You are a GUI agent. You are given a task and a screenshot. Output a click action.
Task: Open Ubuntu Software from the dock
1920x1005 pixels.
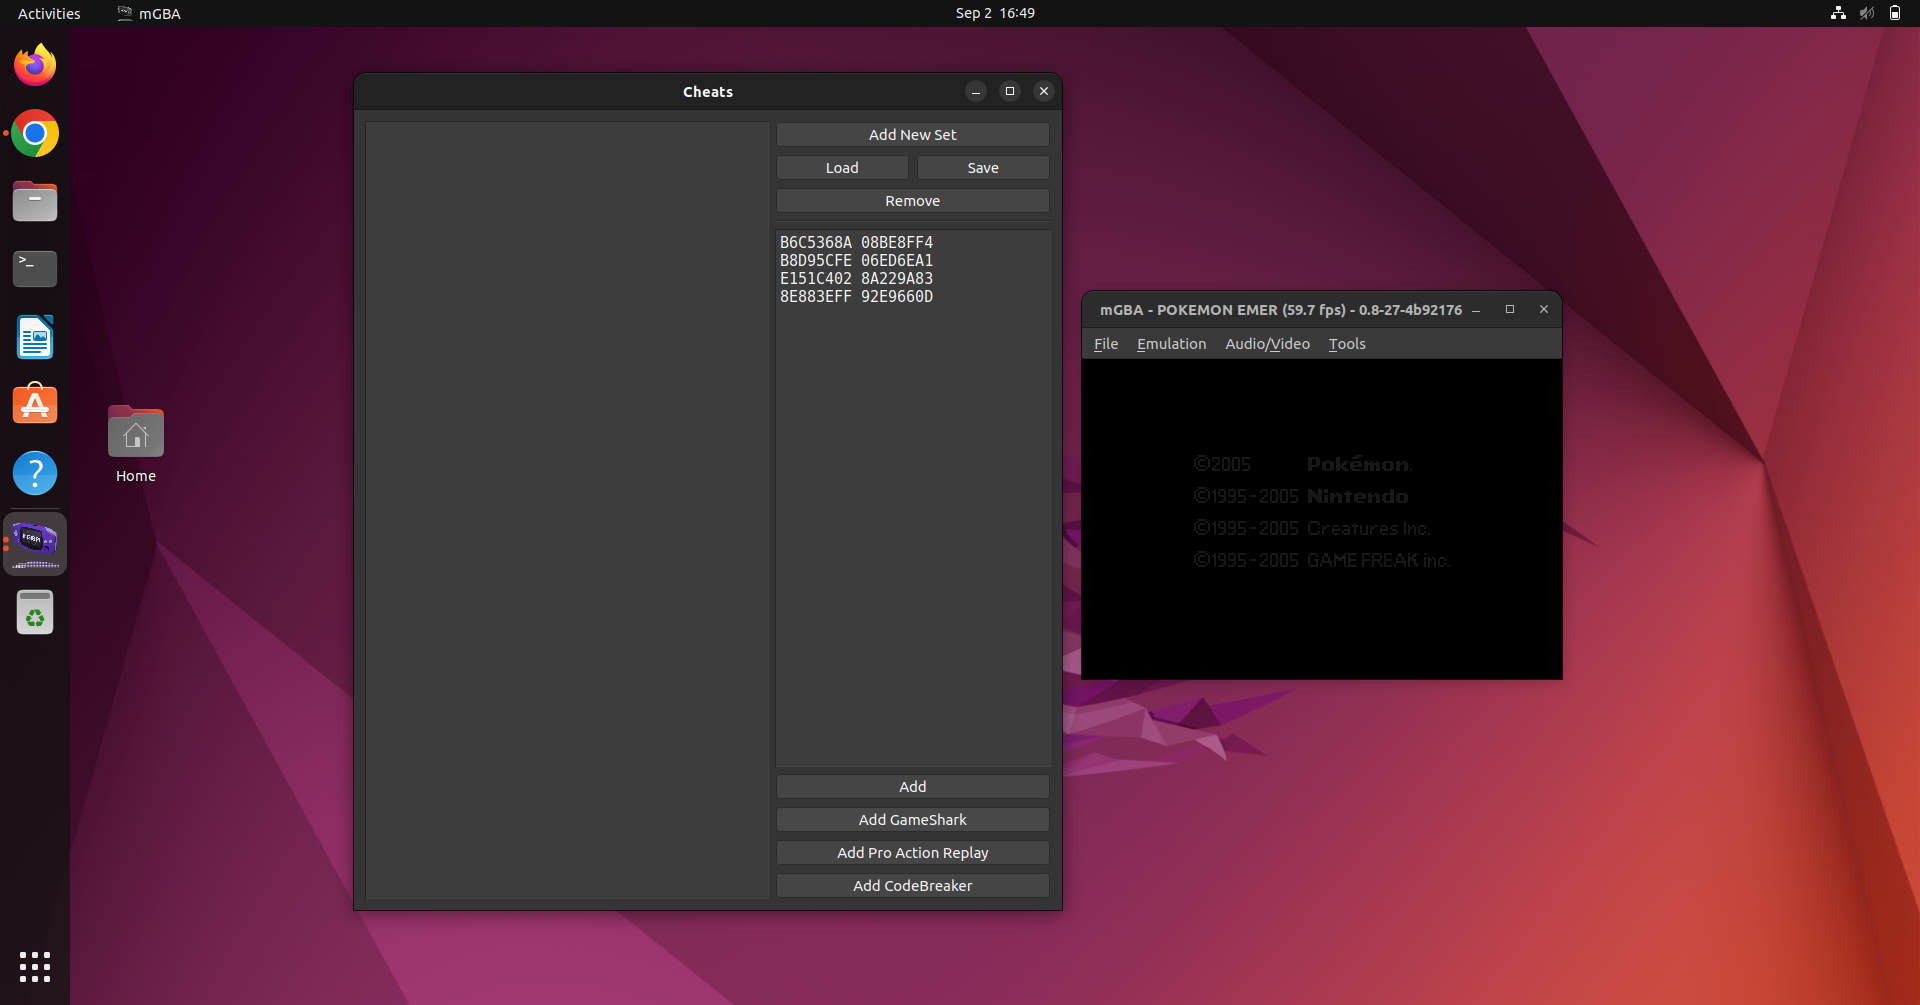tap(34, 404)
